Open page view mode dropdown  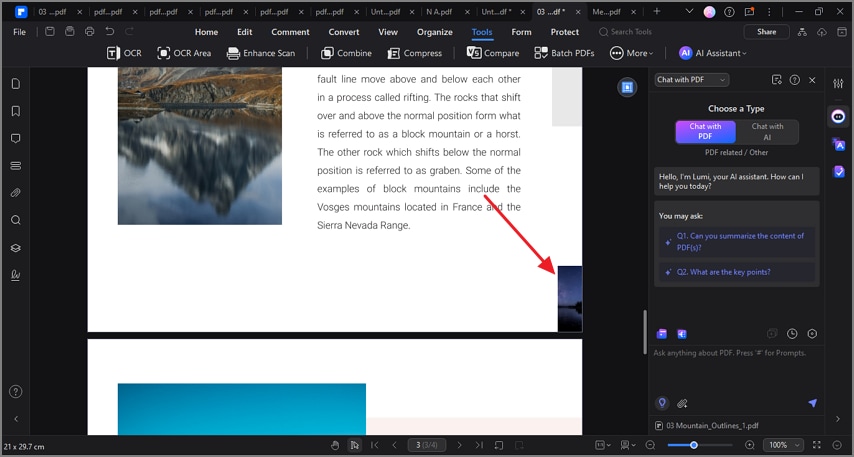628,445
